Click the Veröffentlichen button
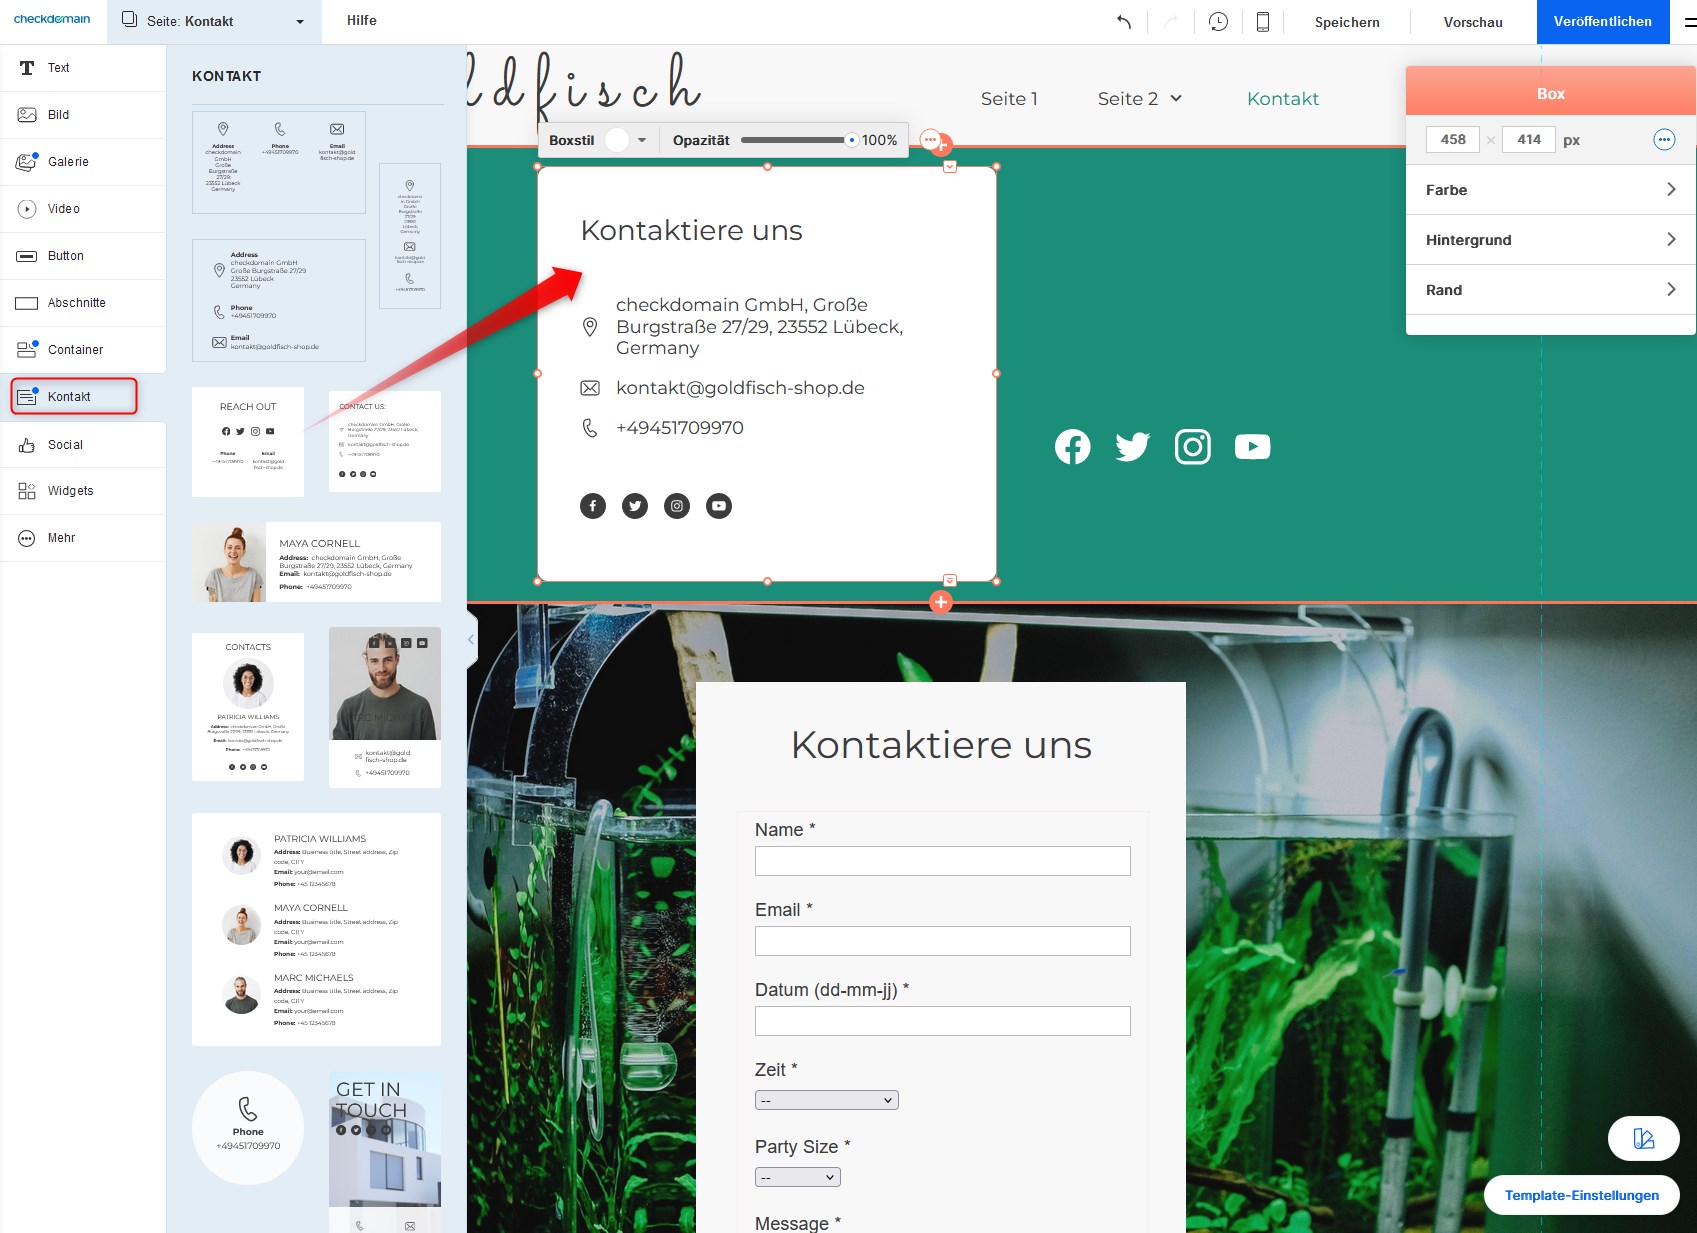 click(1602, 22)
